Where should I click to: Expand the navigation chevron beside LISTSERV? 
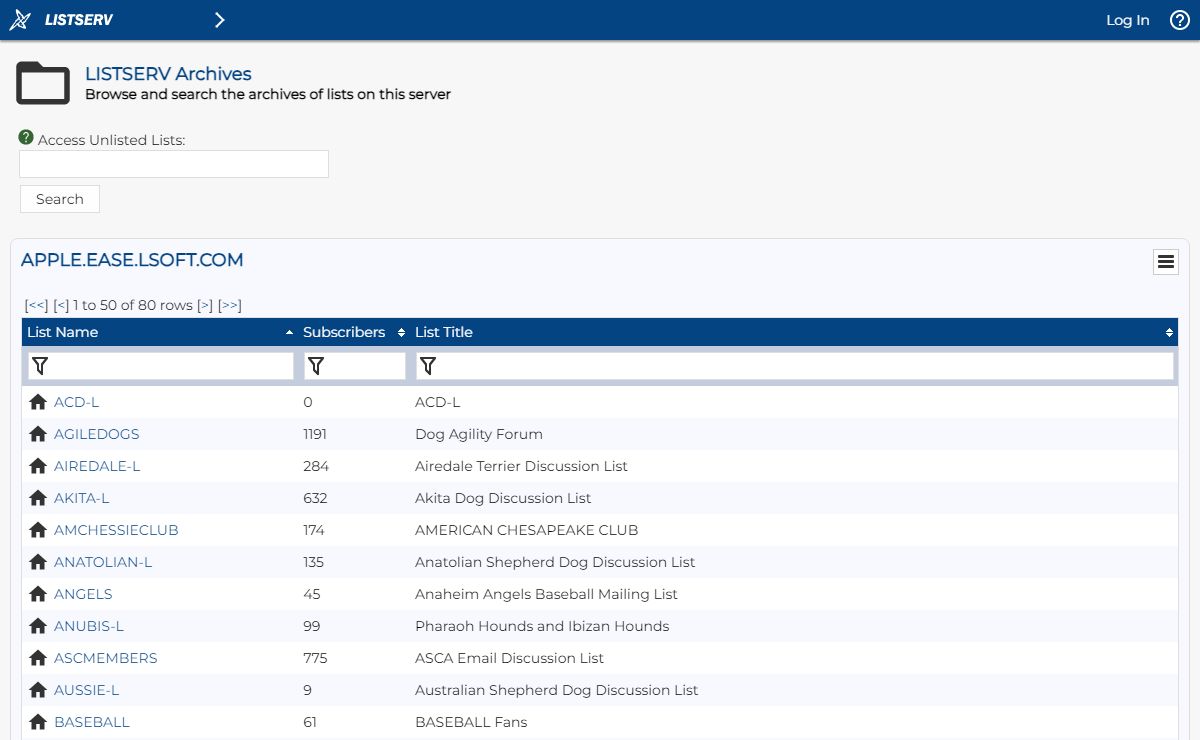(219, 20)
